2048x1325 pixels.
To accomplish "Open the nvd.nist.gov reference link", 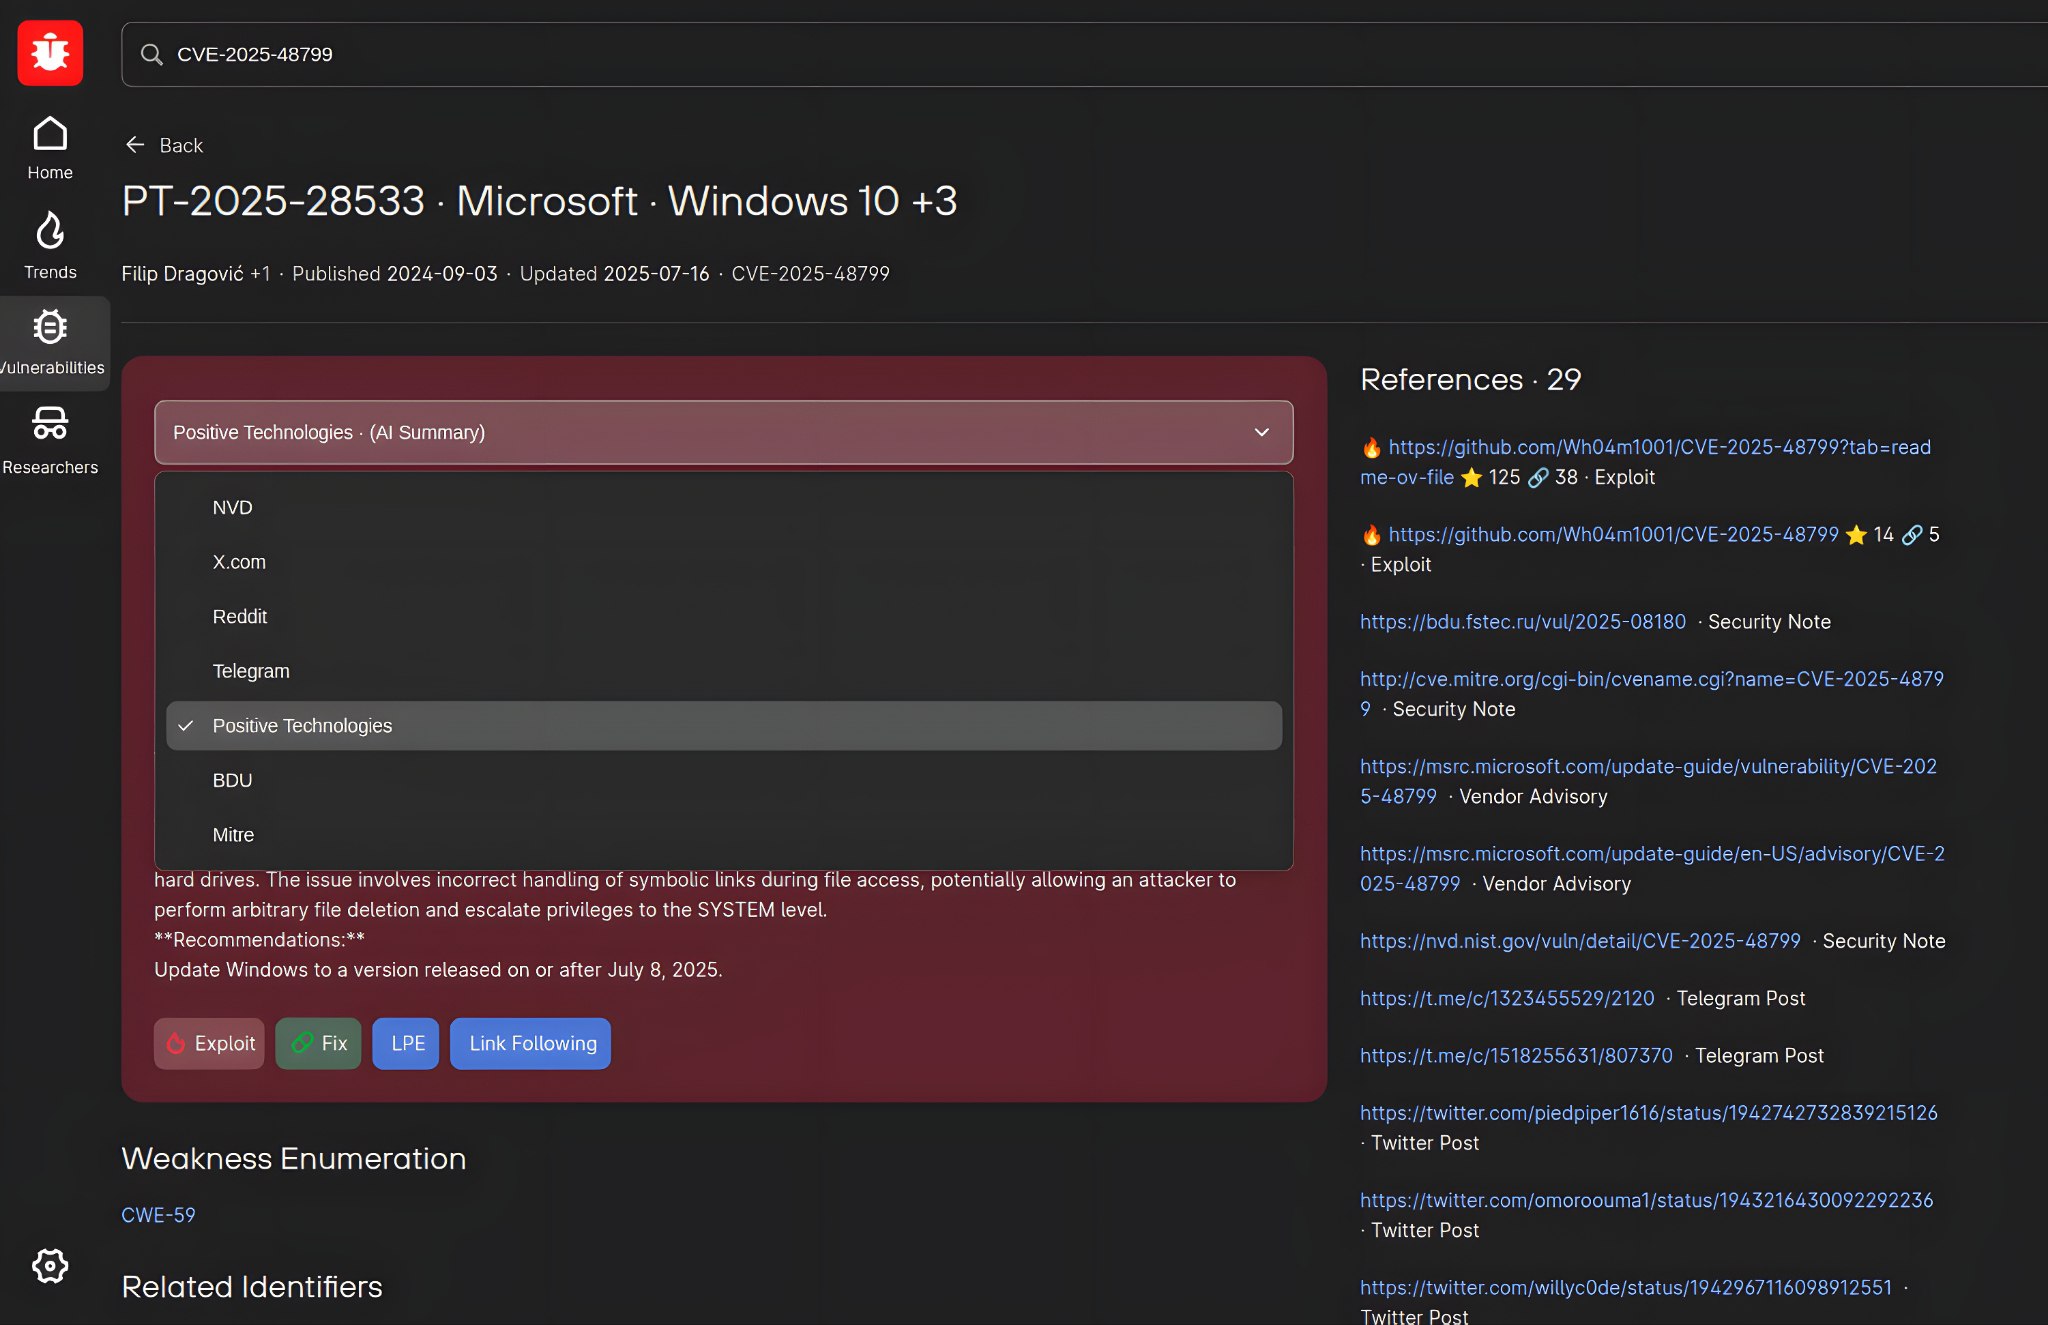I will click(x=1580, y=941).
